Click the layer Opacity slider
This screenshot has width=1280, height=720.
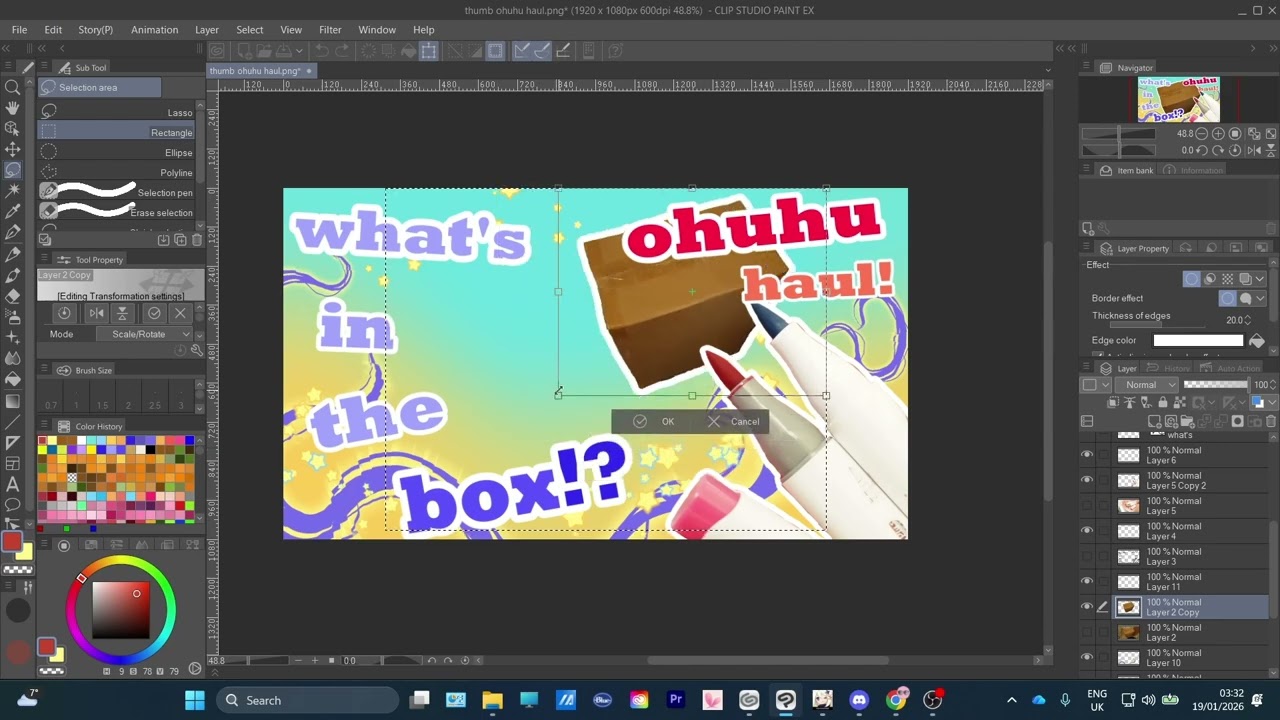click(x=1216, y=385)
